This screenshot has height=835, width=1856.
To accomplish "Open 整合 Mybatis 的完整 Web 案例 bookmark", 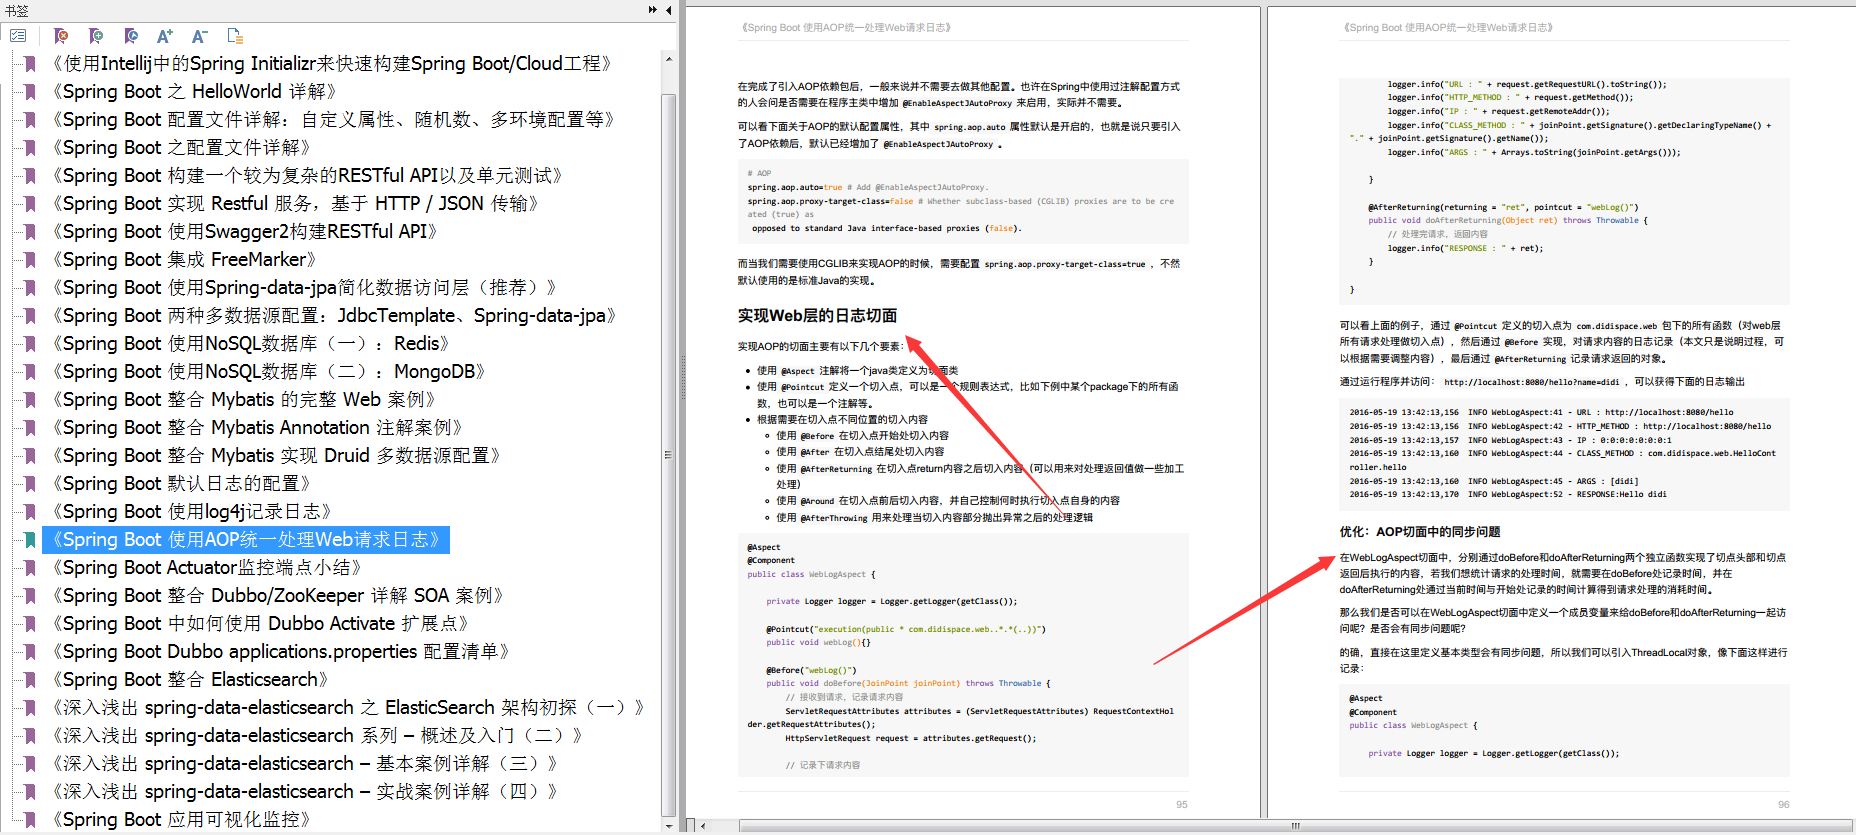I will (x=243, y=400).
